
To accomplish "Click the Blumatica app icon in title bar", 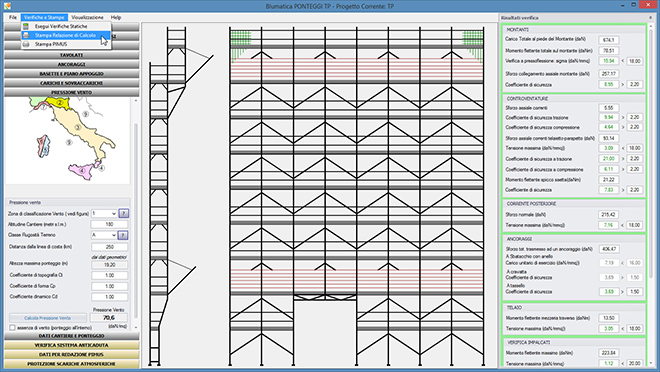I will coord(7,6).
